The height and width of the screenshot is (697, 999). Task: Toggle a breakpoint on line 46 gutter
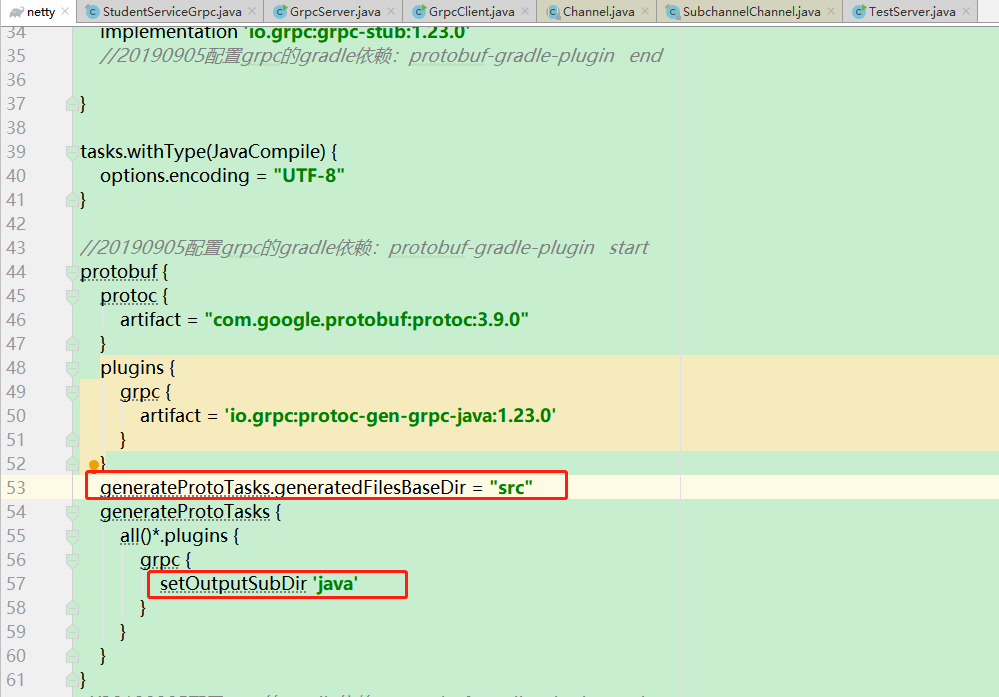48,319
